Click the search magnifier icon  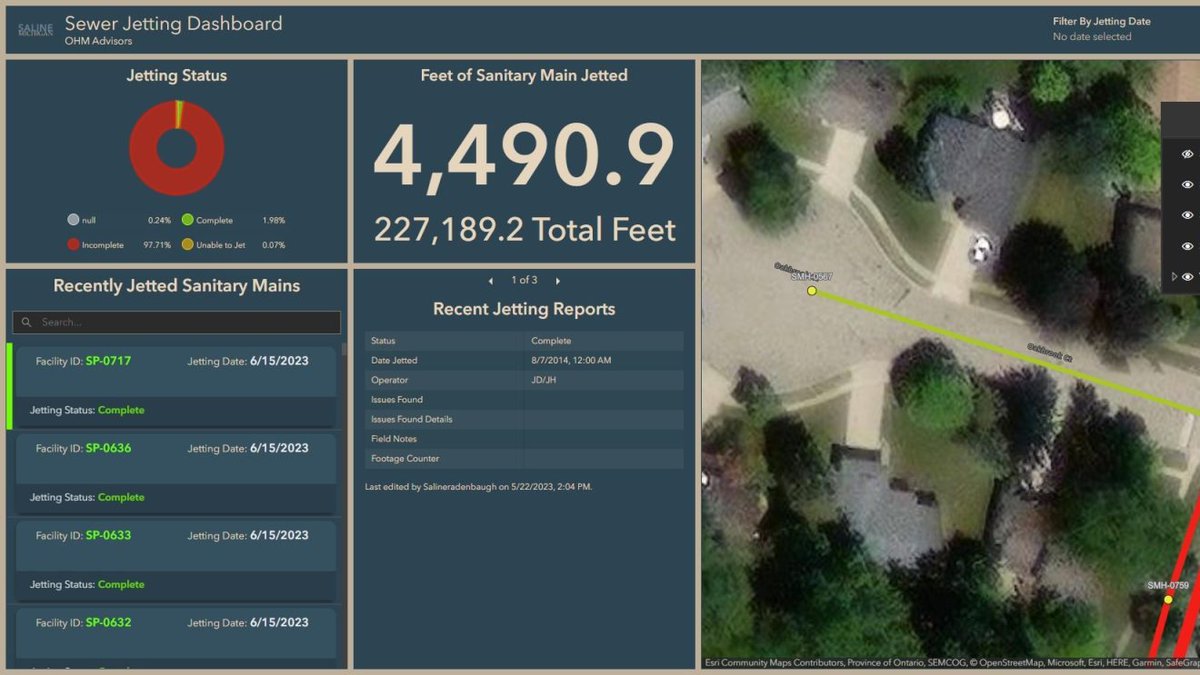tap(26, 322)
